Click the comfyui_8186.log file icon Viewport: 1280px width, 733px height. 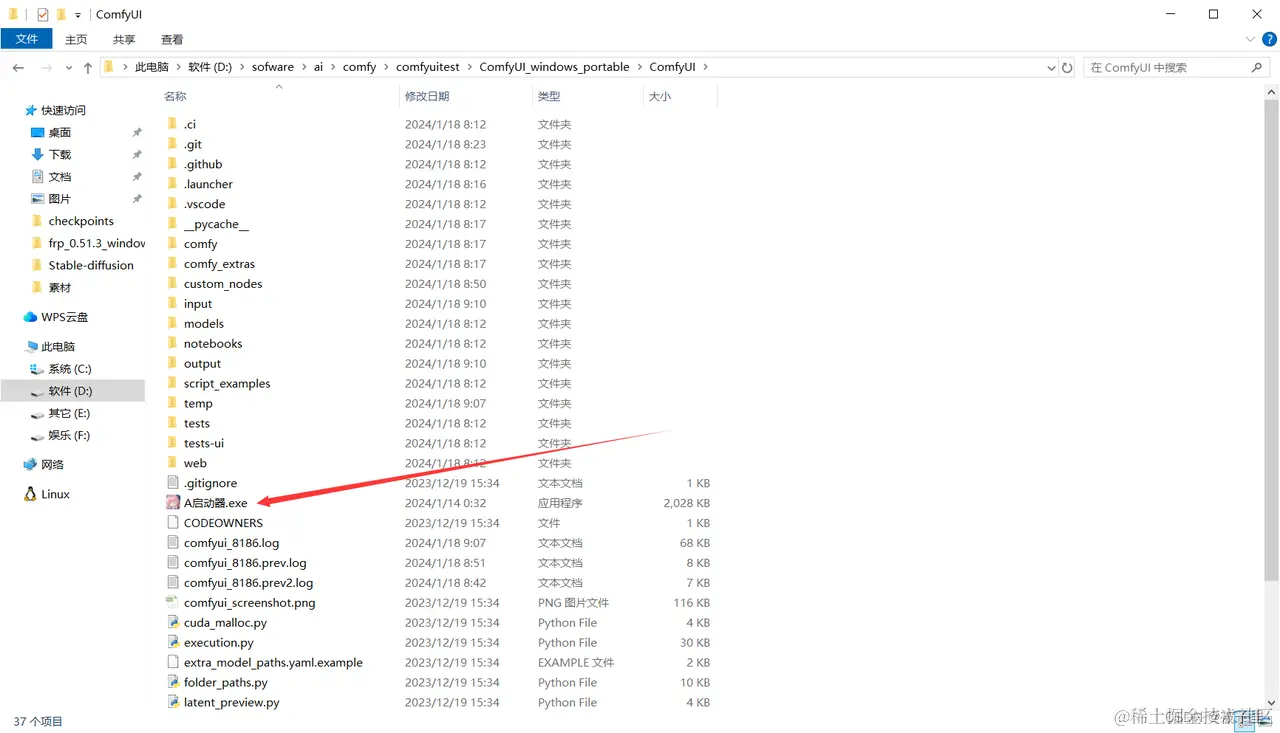click(x=173, y=543)
